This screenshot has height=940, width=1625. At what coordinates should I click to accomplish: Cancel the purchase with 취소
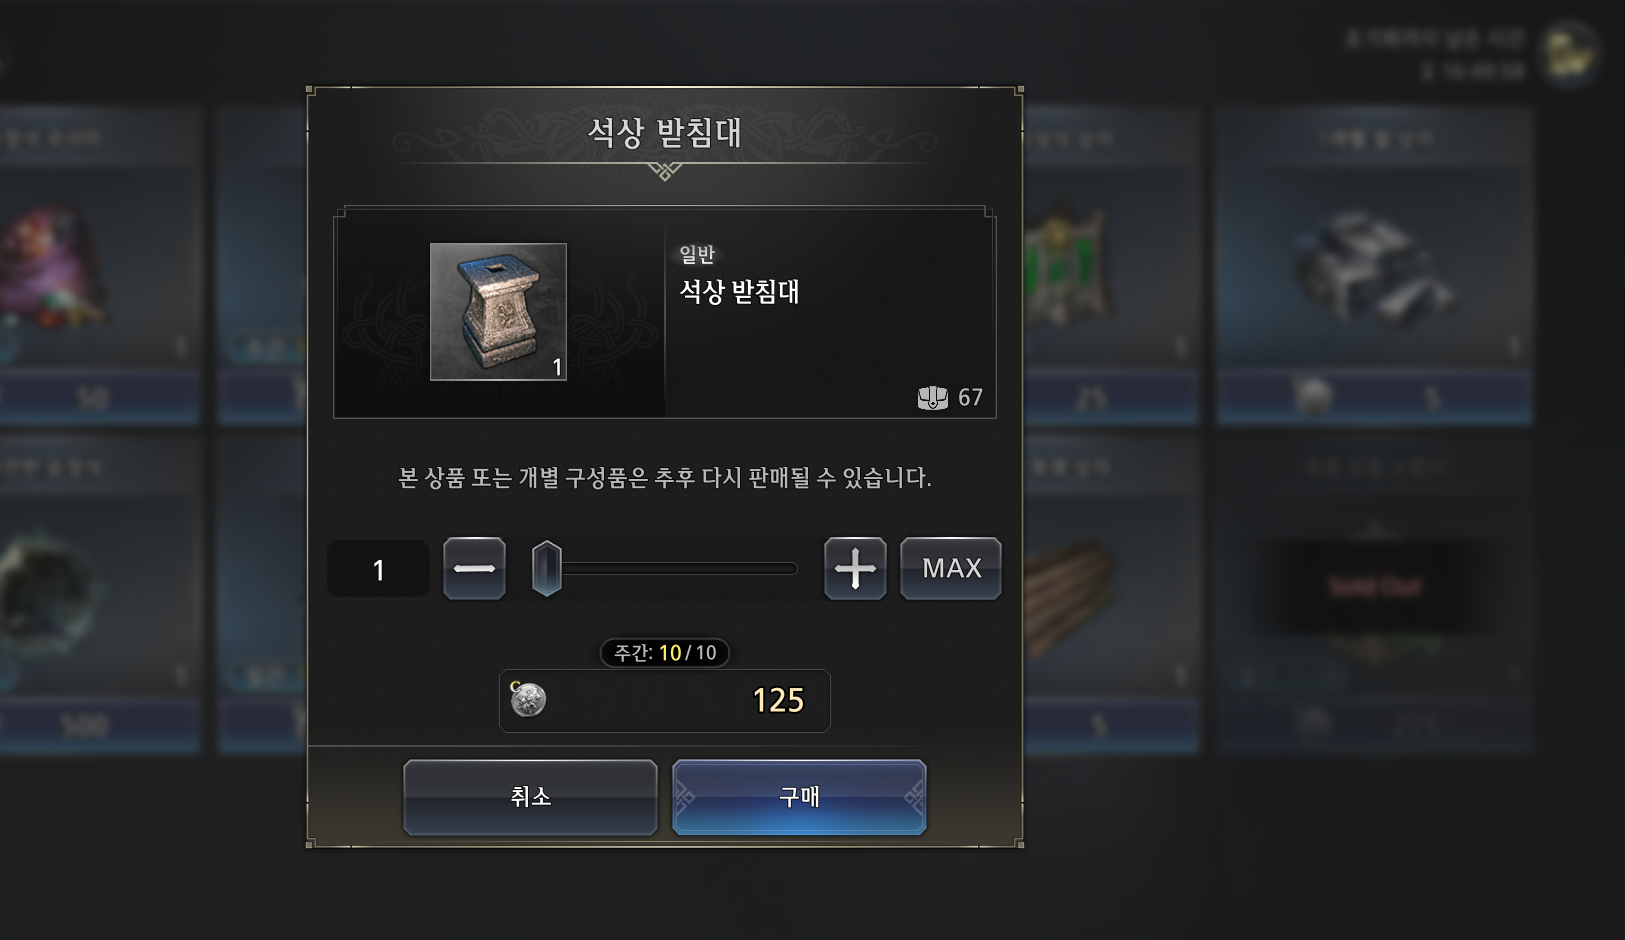coord(530,797)
